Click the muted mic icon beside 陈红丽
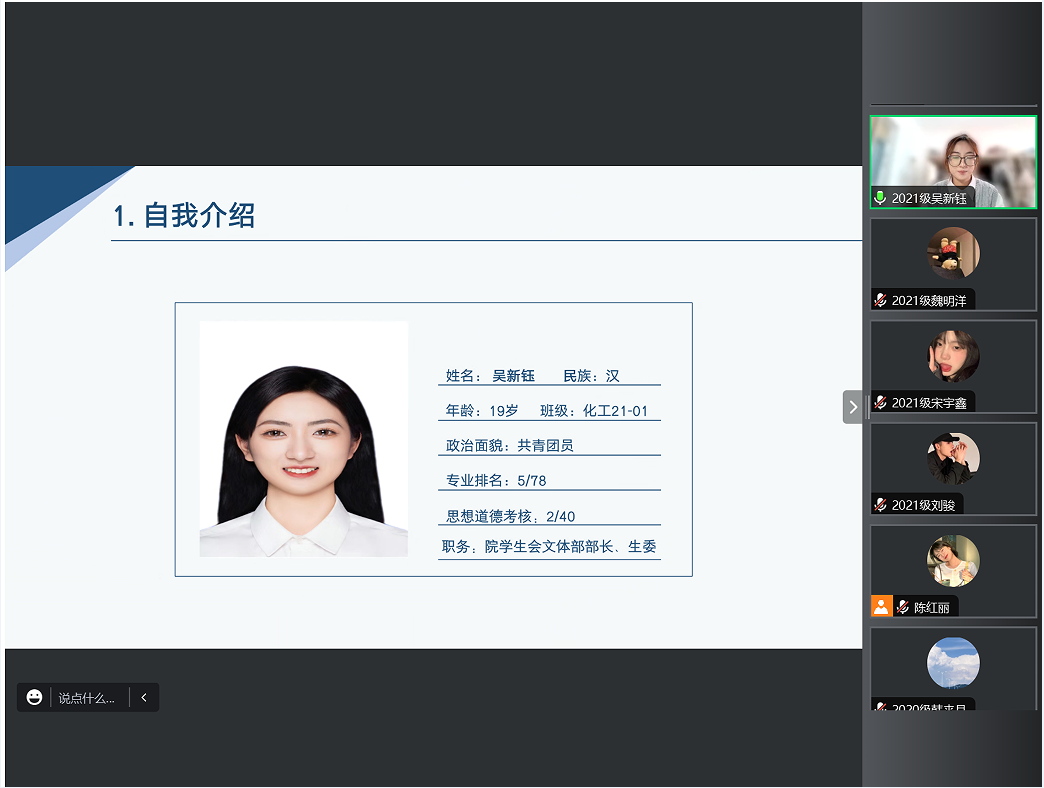The width and height of the screenshot is (1044, 788). 903,607
